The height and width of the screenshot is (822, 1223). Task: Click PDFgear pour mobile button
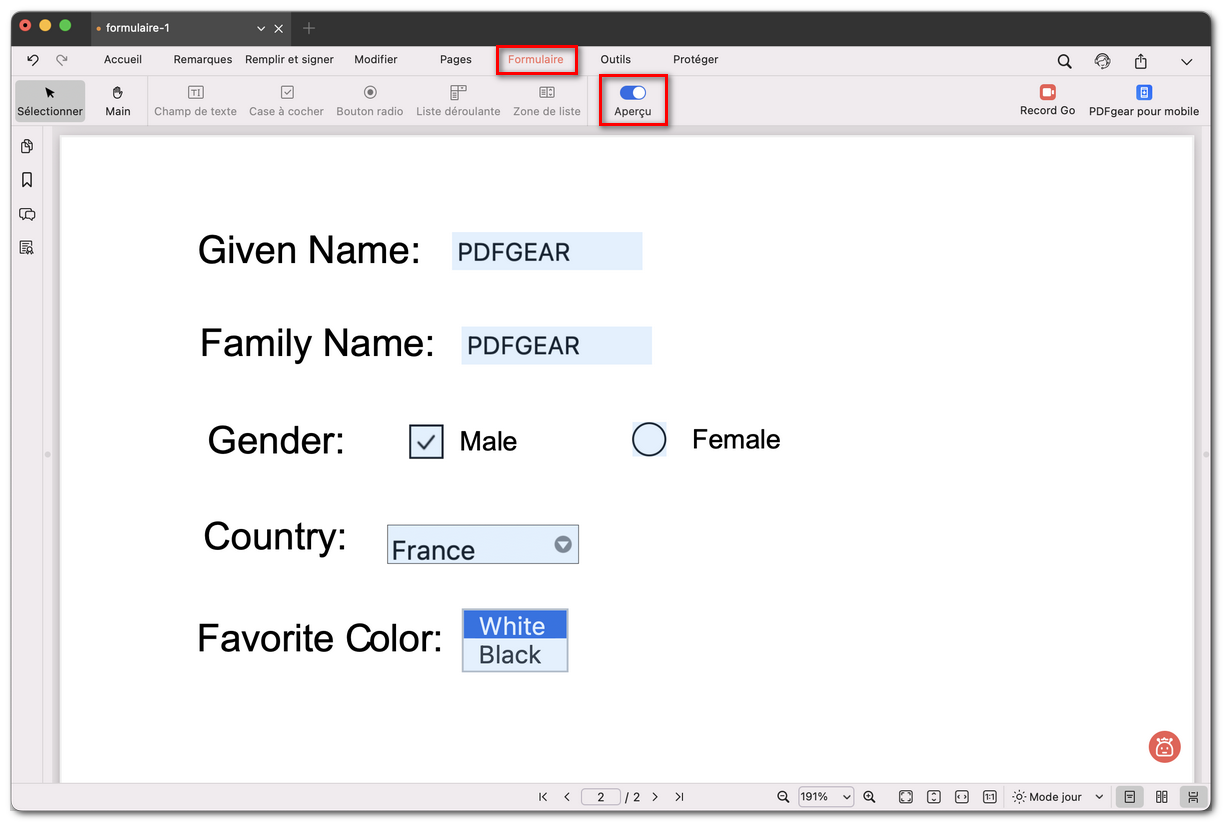(x=1143, y=100)
